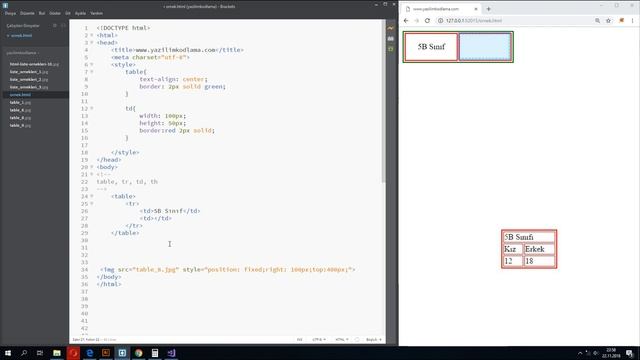Open Yardım menu in Brackets
The image size is (640, 360).
pos(96,13)
